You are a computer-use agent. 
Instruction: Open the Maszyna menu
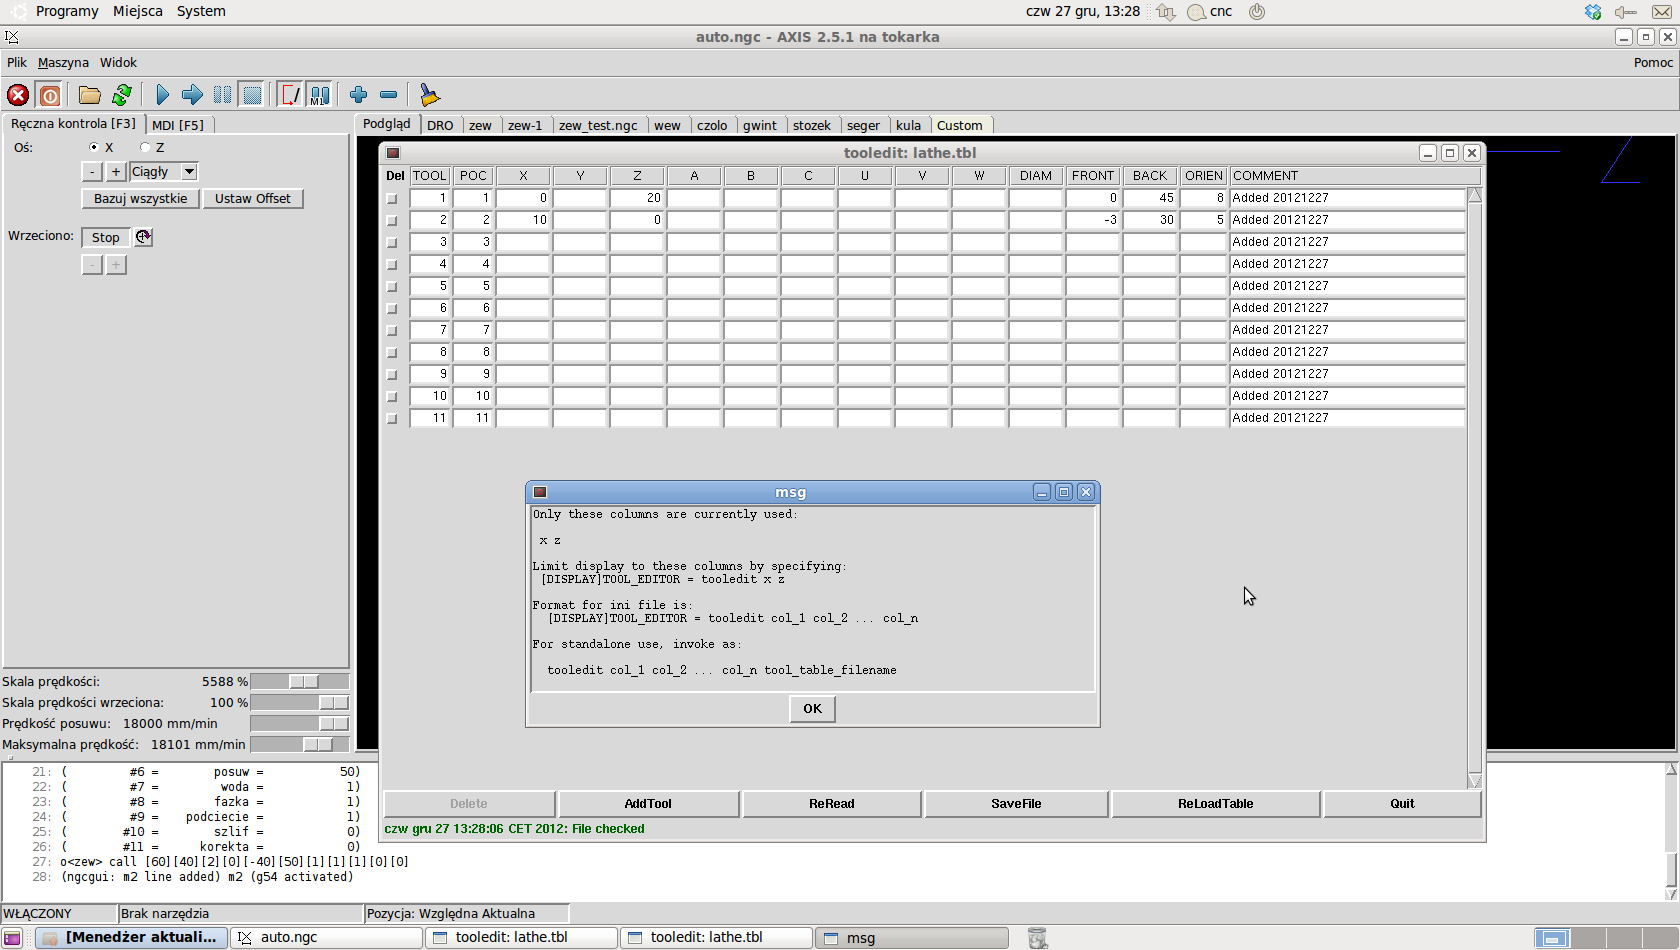coord(63,62)
